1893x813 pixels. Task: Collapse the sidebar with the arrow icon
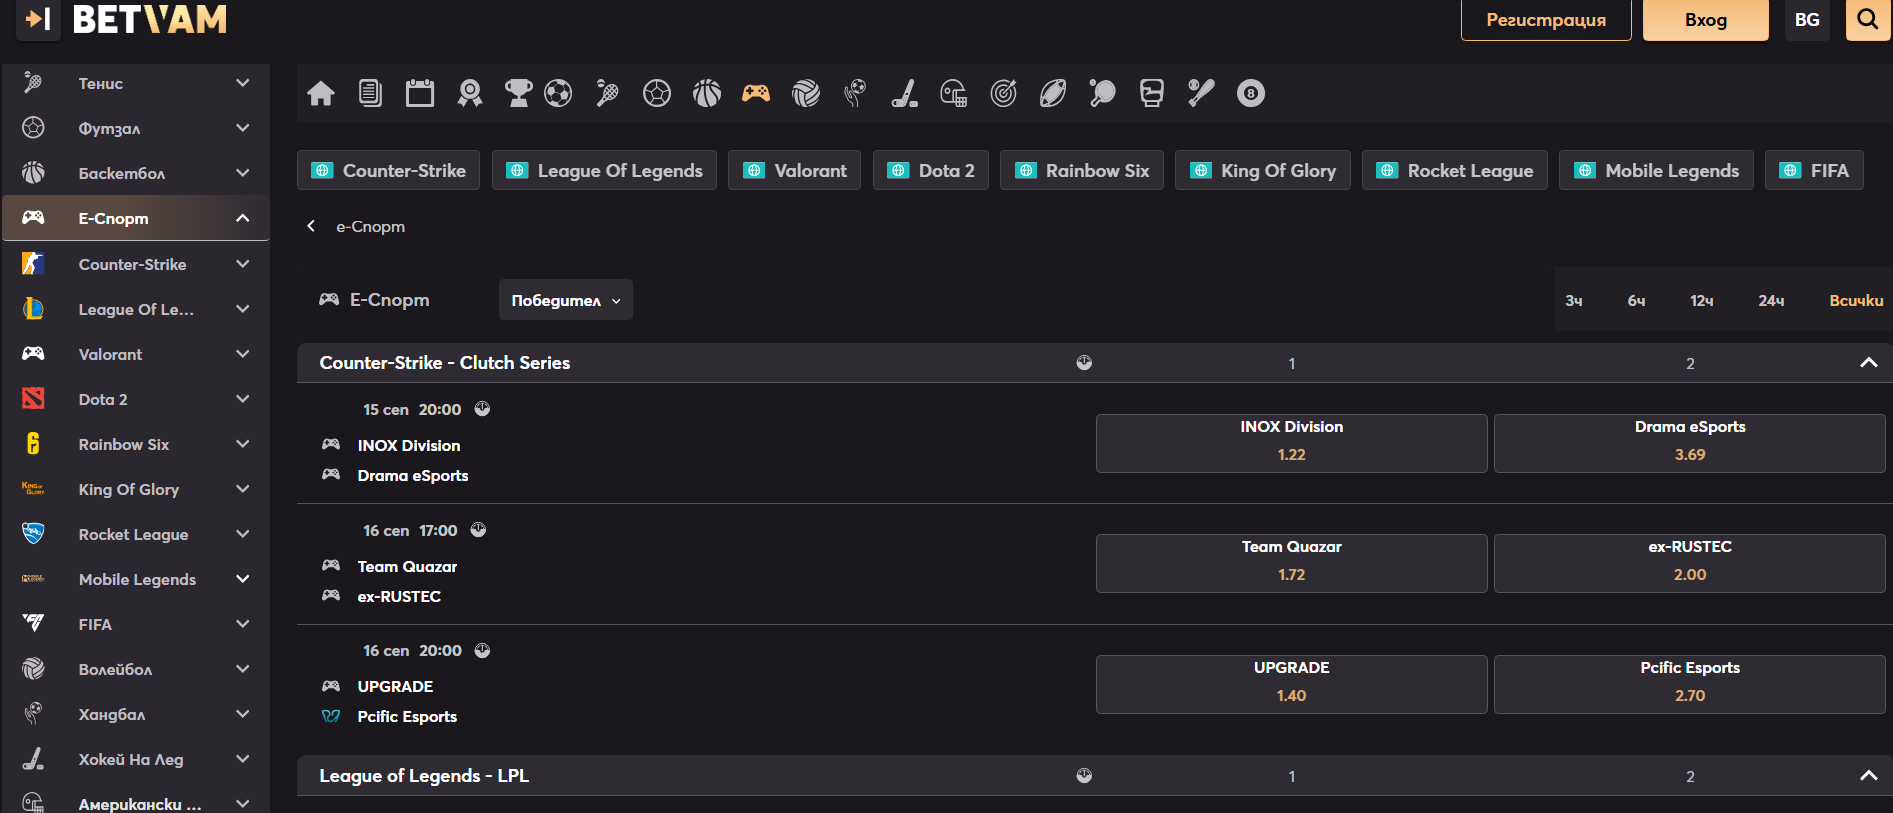[x=38, y=19]
